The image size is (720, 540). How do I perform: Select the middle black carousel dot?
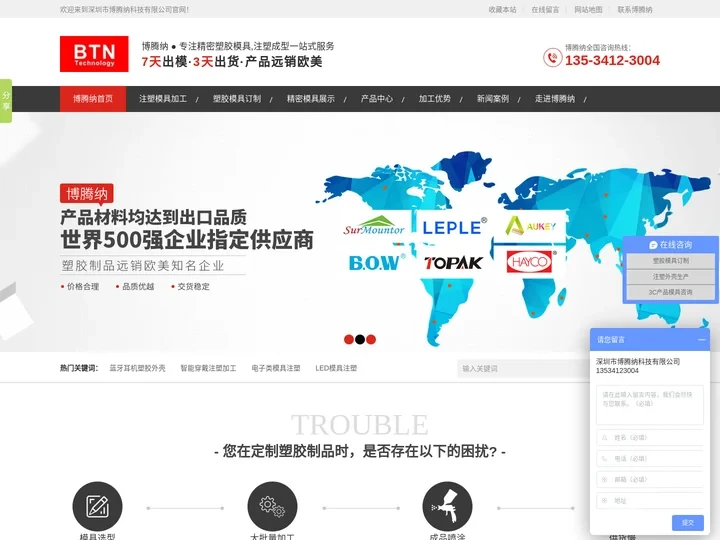[x=360, y=339]
